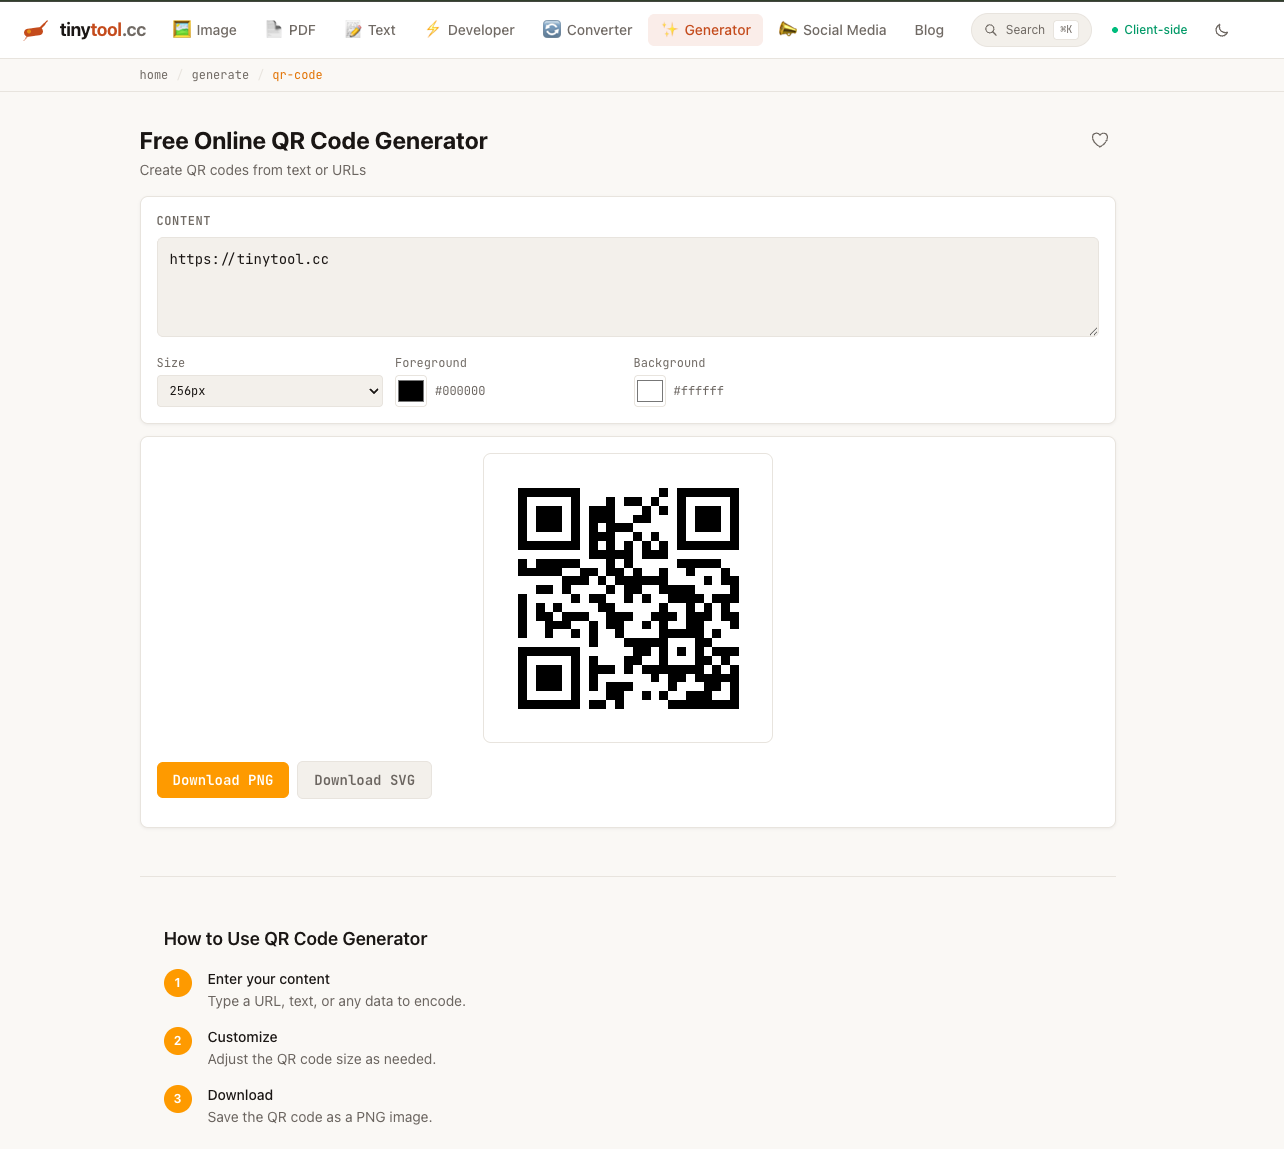Click the heart to favorite this tool

pyautogui.click(x=1100, y=140)
